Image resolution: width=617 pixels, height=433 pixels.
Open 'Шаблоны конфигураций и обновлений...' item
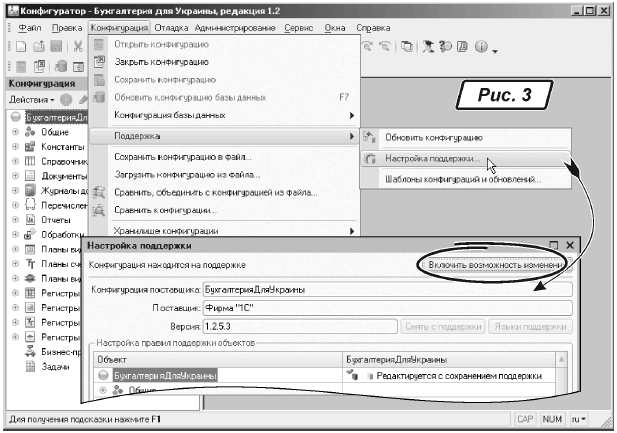pyautogui.click(x=463, y=180)
